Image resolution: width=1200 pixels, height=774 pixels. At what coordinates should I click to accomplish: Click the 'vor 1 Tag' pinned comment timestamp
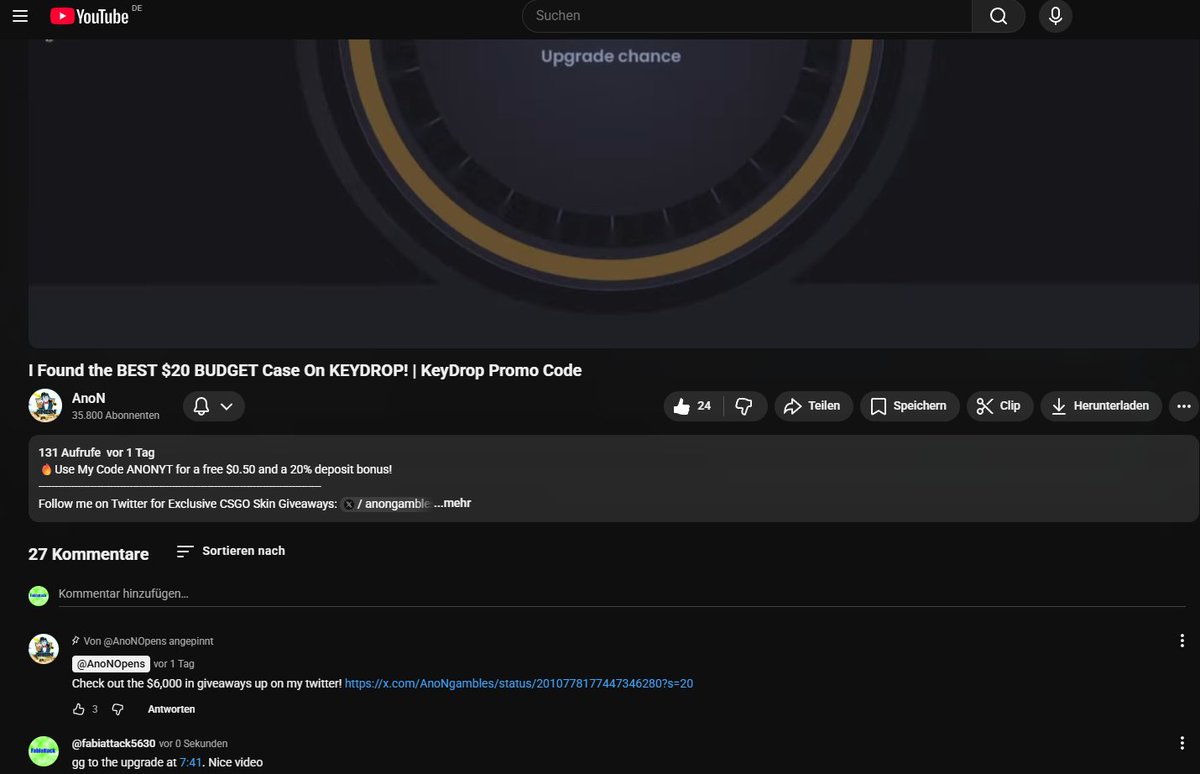[174, 664]
